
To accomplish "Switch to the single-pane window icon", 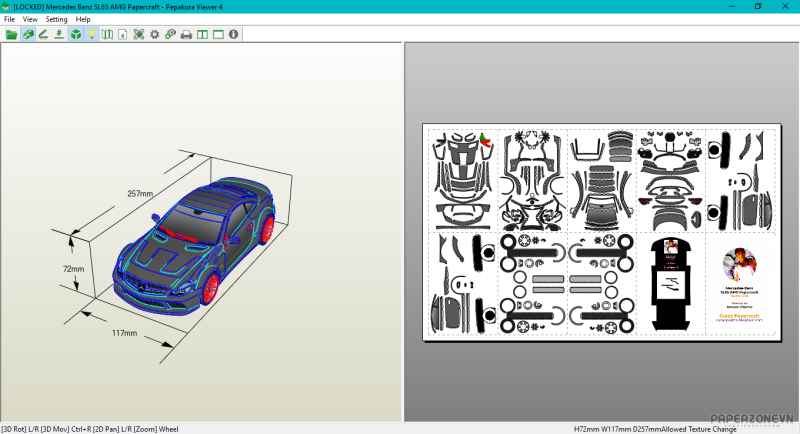I will pos(218,34).
